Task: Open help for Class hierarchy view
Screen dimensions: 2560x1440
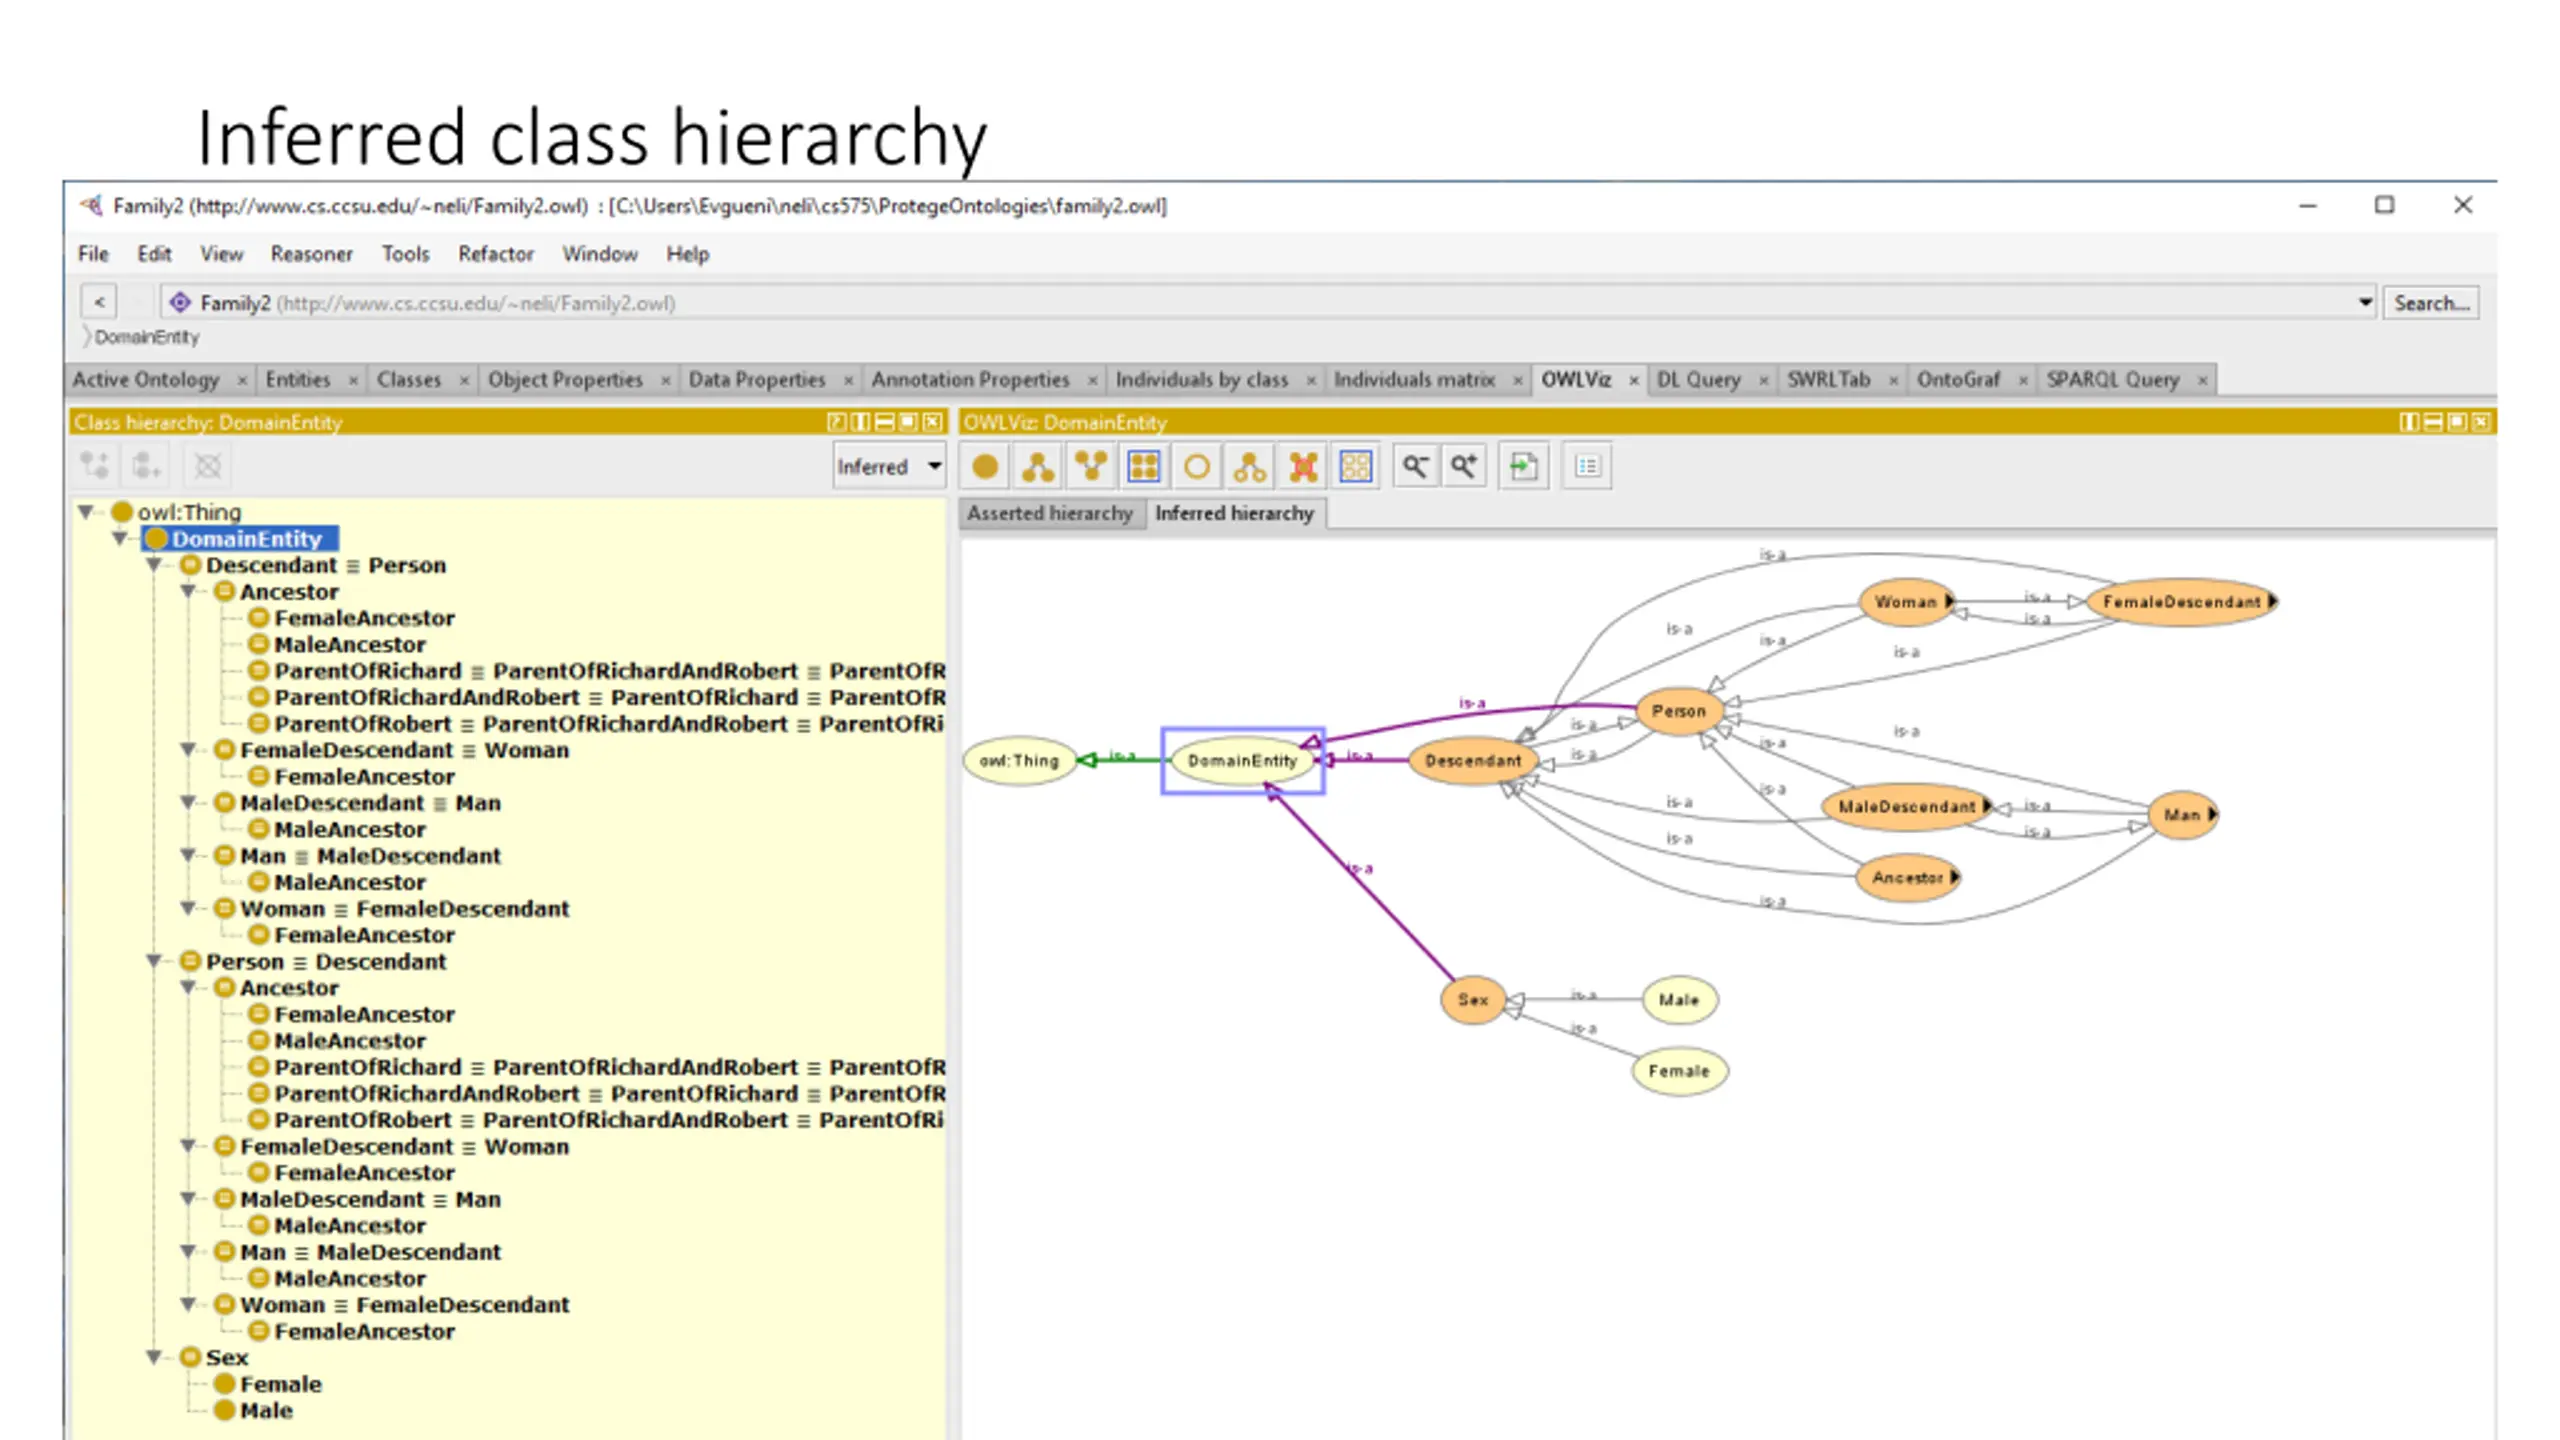Action: [837, 423]
